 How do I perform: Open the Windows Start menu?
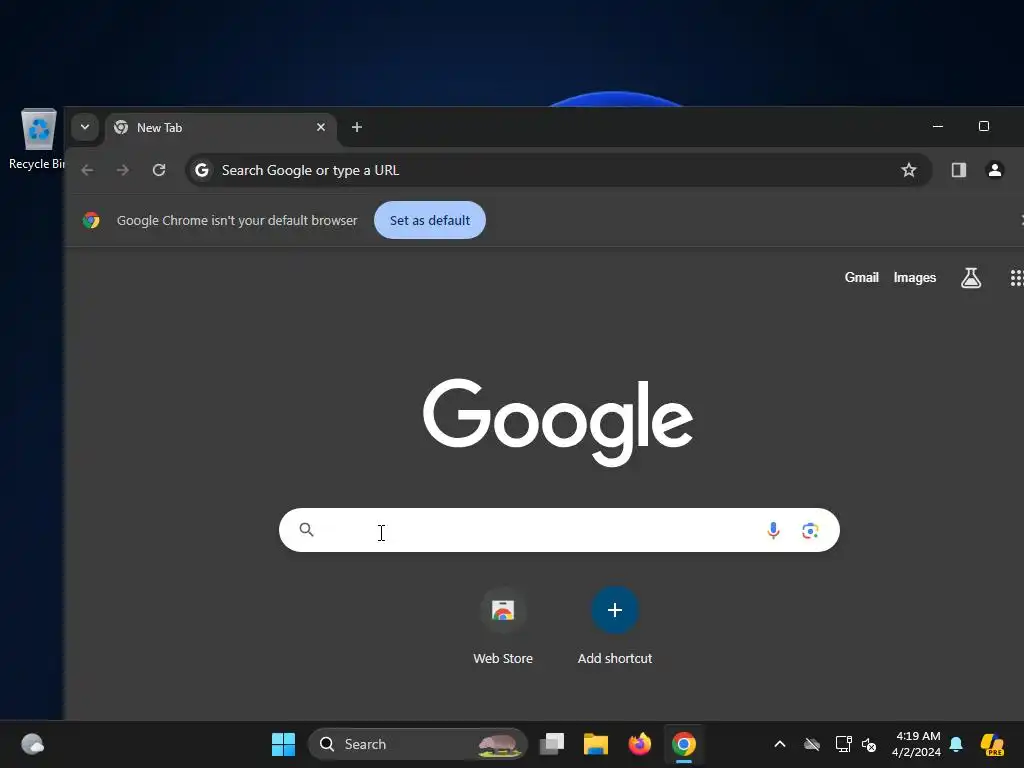(283, 744)
